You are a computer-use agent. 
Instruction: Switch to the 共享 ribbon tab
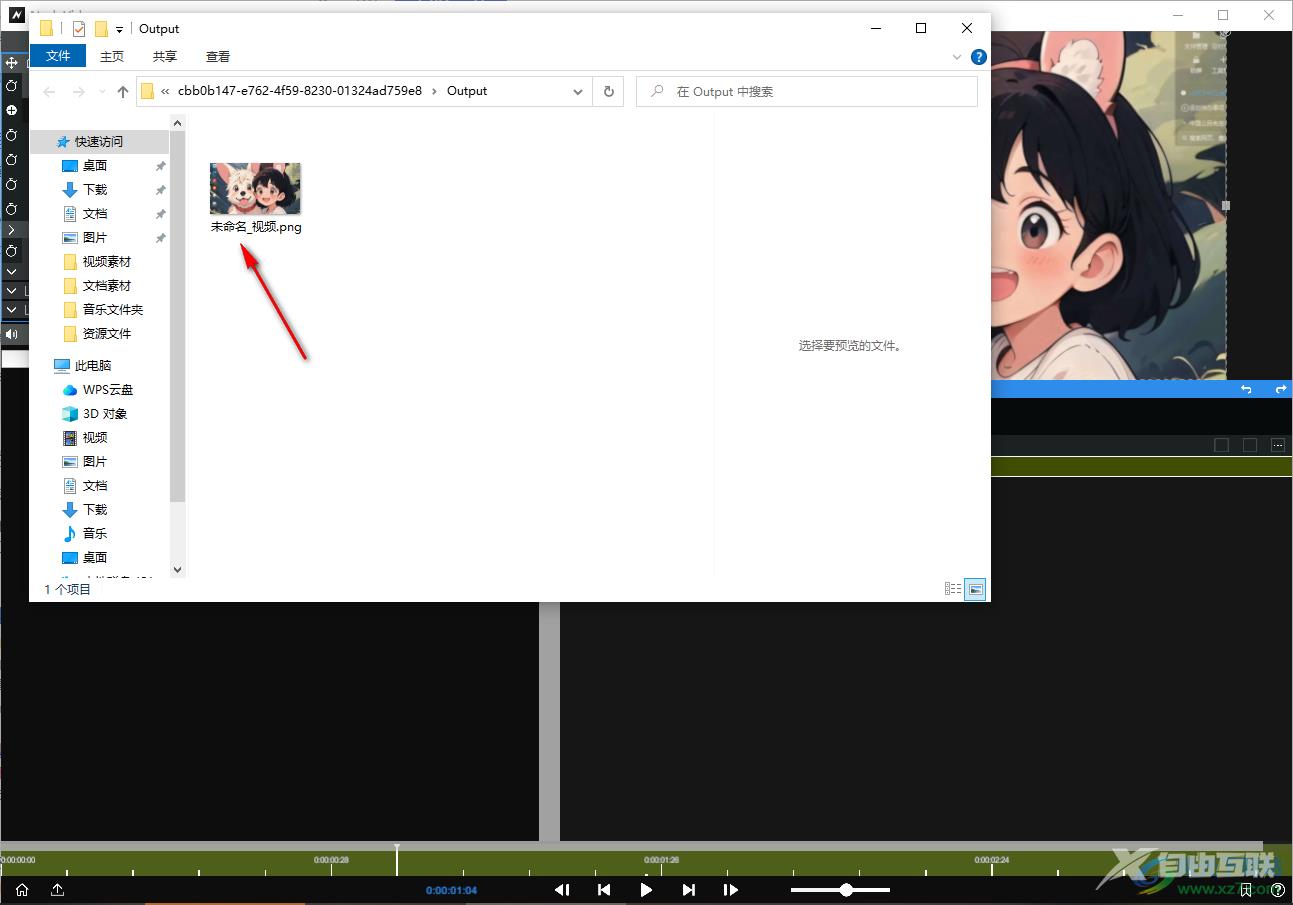click(x=165, y=57)
